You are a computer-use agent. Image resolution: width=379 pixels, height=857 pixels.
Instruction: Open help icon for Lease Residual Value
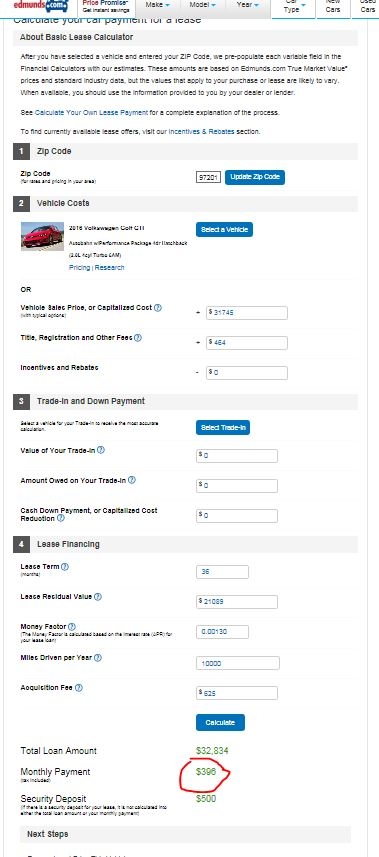[x=98, y=597]
